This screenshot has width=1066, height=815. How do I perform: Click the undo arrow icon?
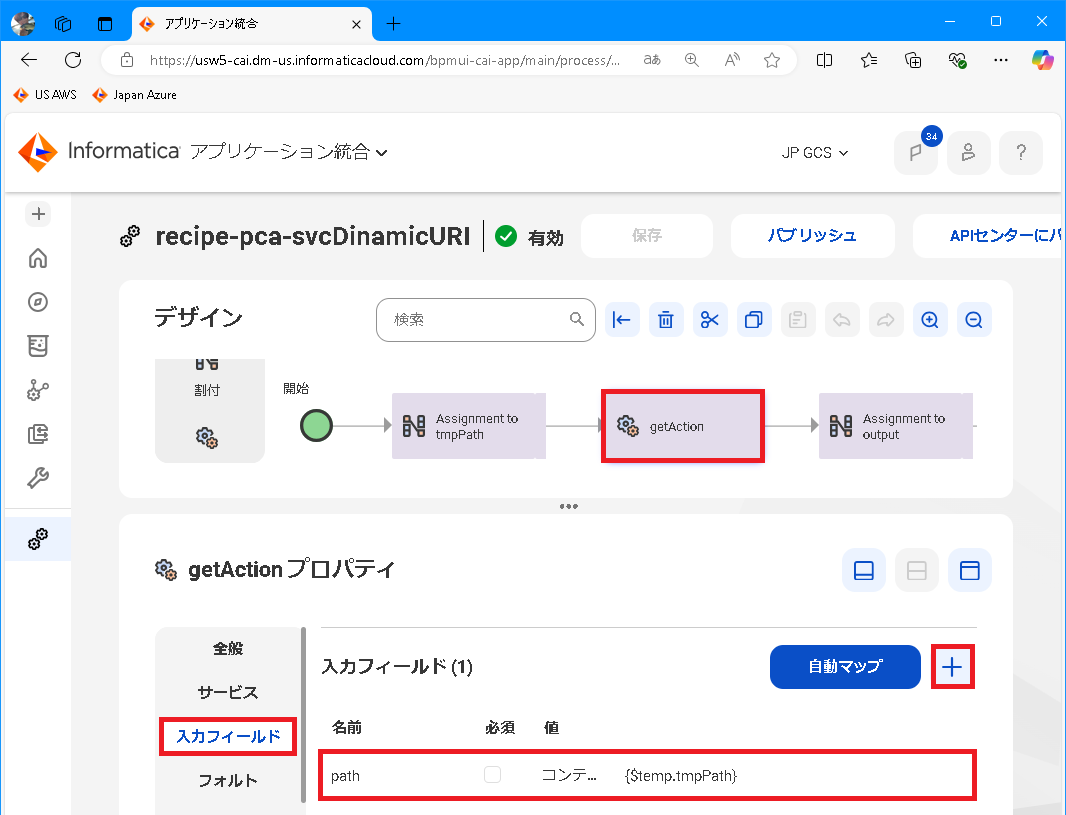(842, 319)
